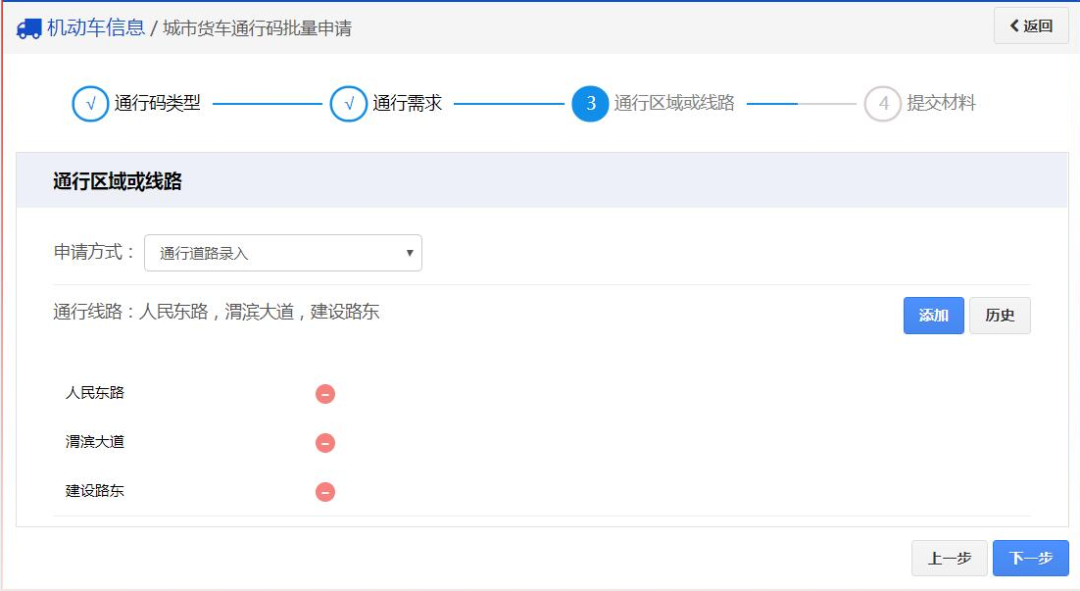Image resolution: width=1080 pixels, height=591 pixels.
Task: Click the 返回 back button
Action: tap(1031, 26)
